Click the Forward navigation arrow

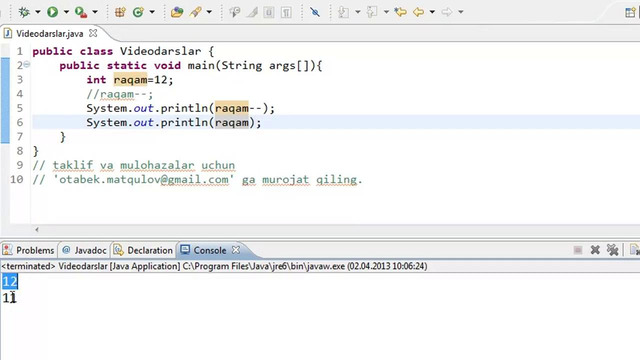tap(447, 12)
